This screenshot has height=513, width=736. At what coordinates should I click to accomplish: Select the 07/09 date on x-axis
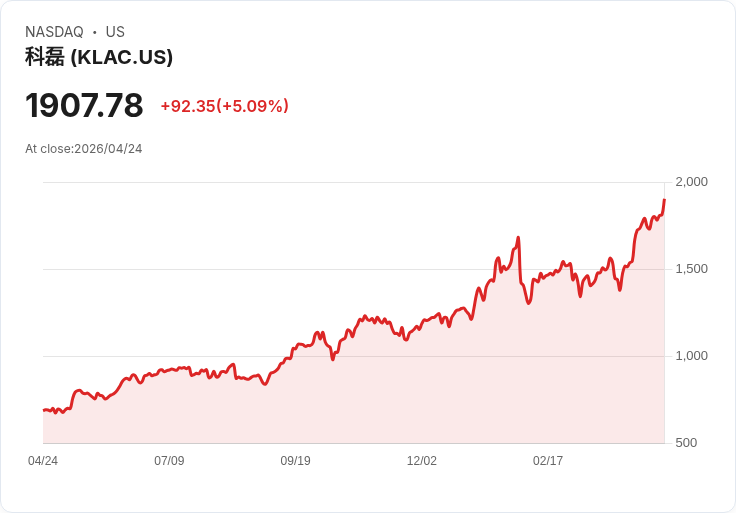(x=169, y=461)
